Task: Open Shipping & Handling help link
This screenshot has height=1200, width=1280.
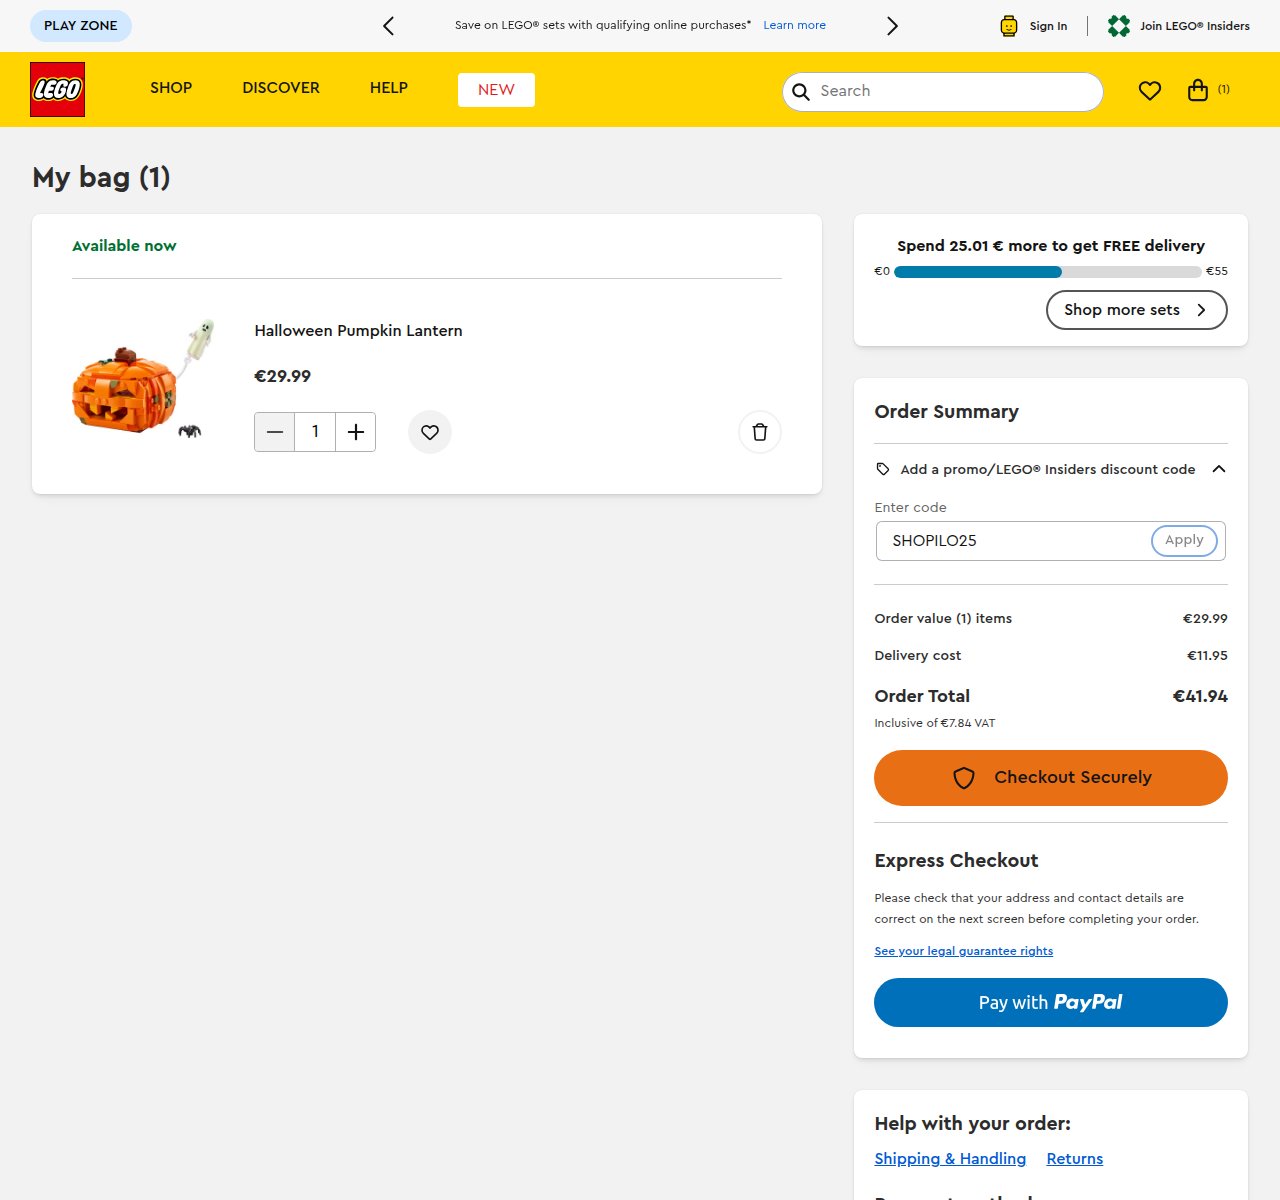Action: click(950, 1159)
